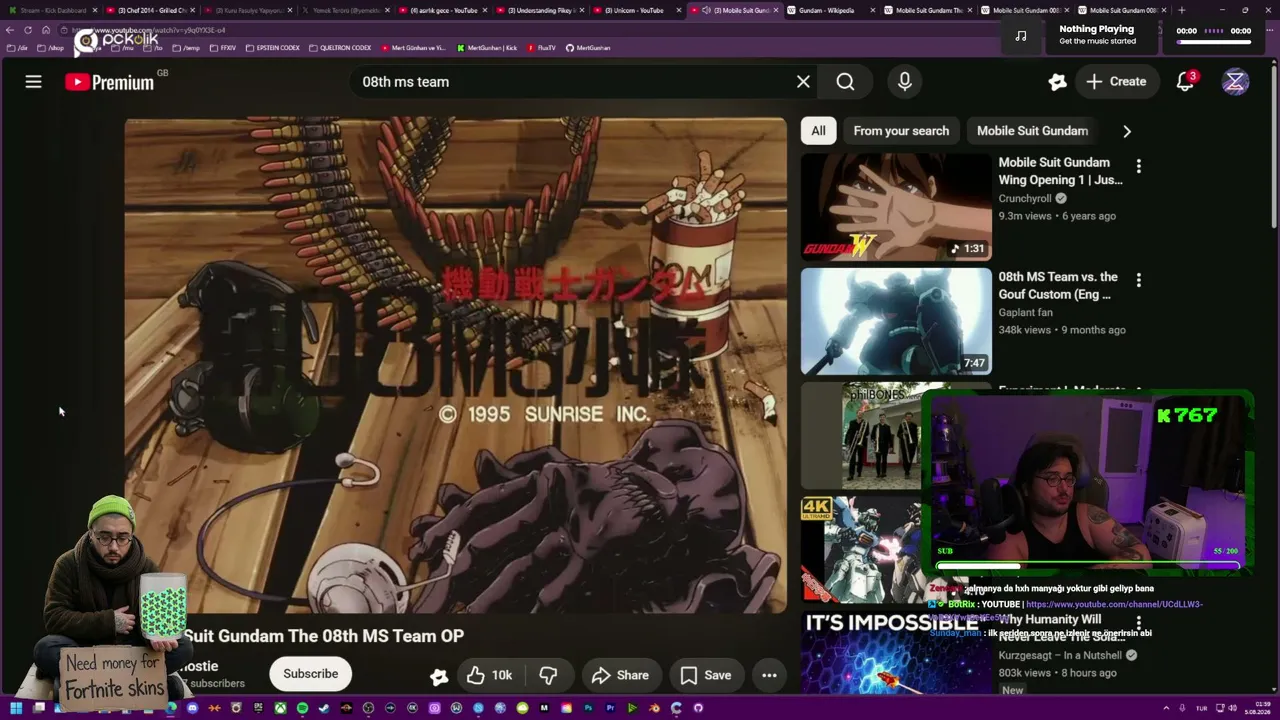Click the music note widget icon
Screen dimensions: 1280x720
(1020, 35)
